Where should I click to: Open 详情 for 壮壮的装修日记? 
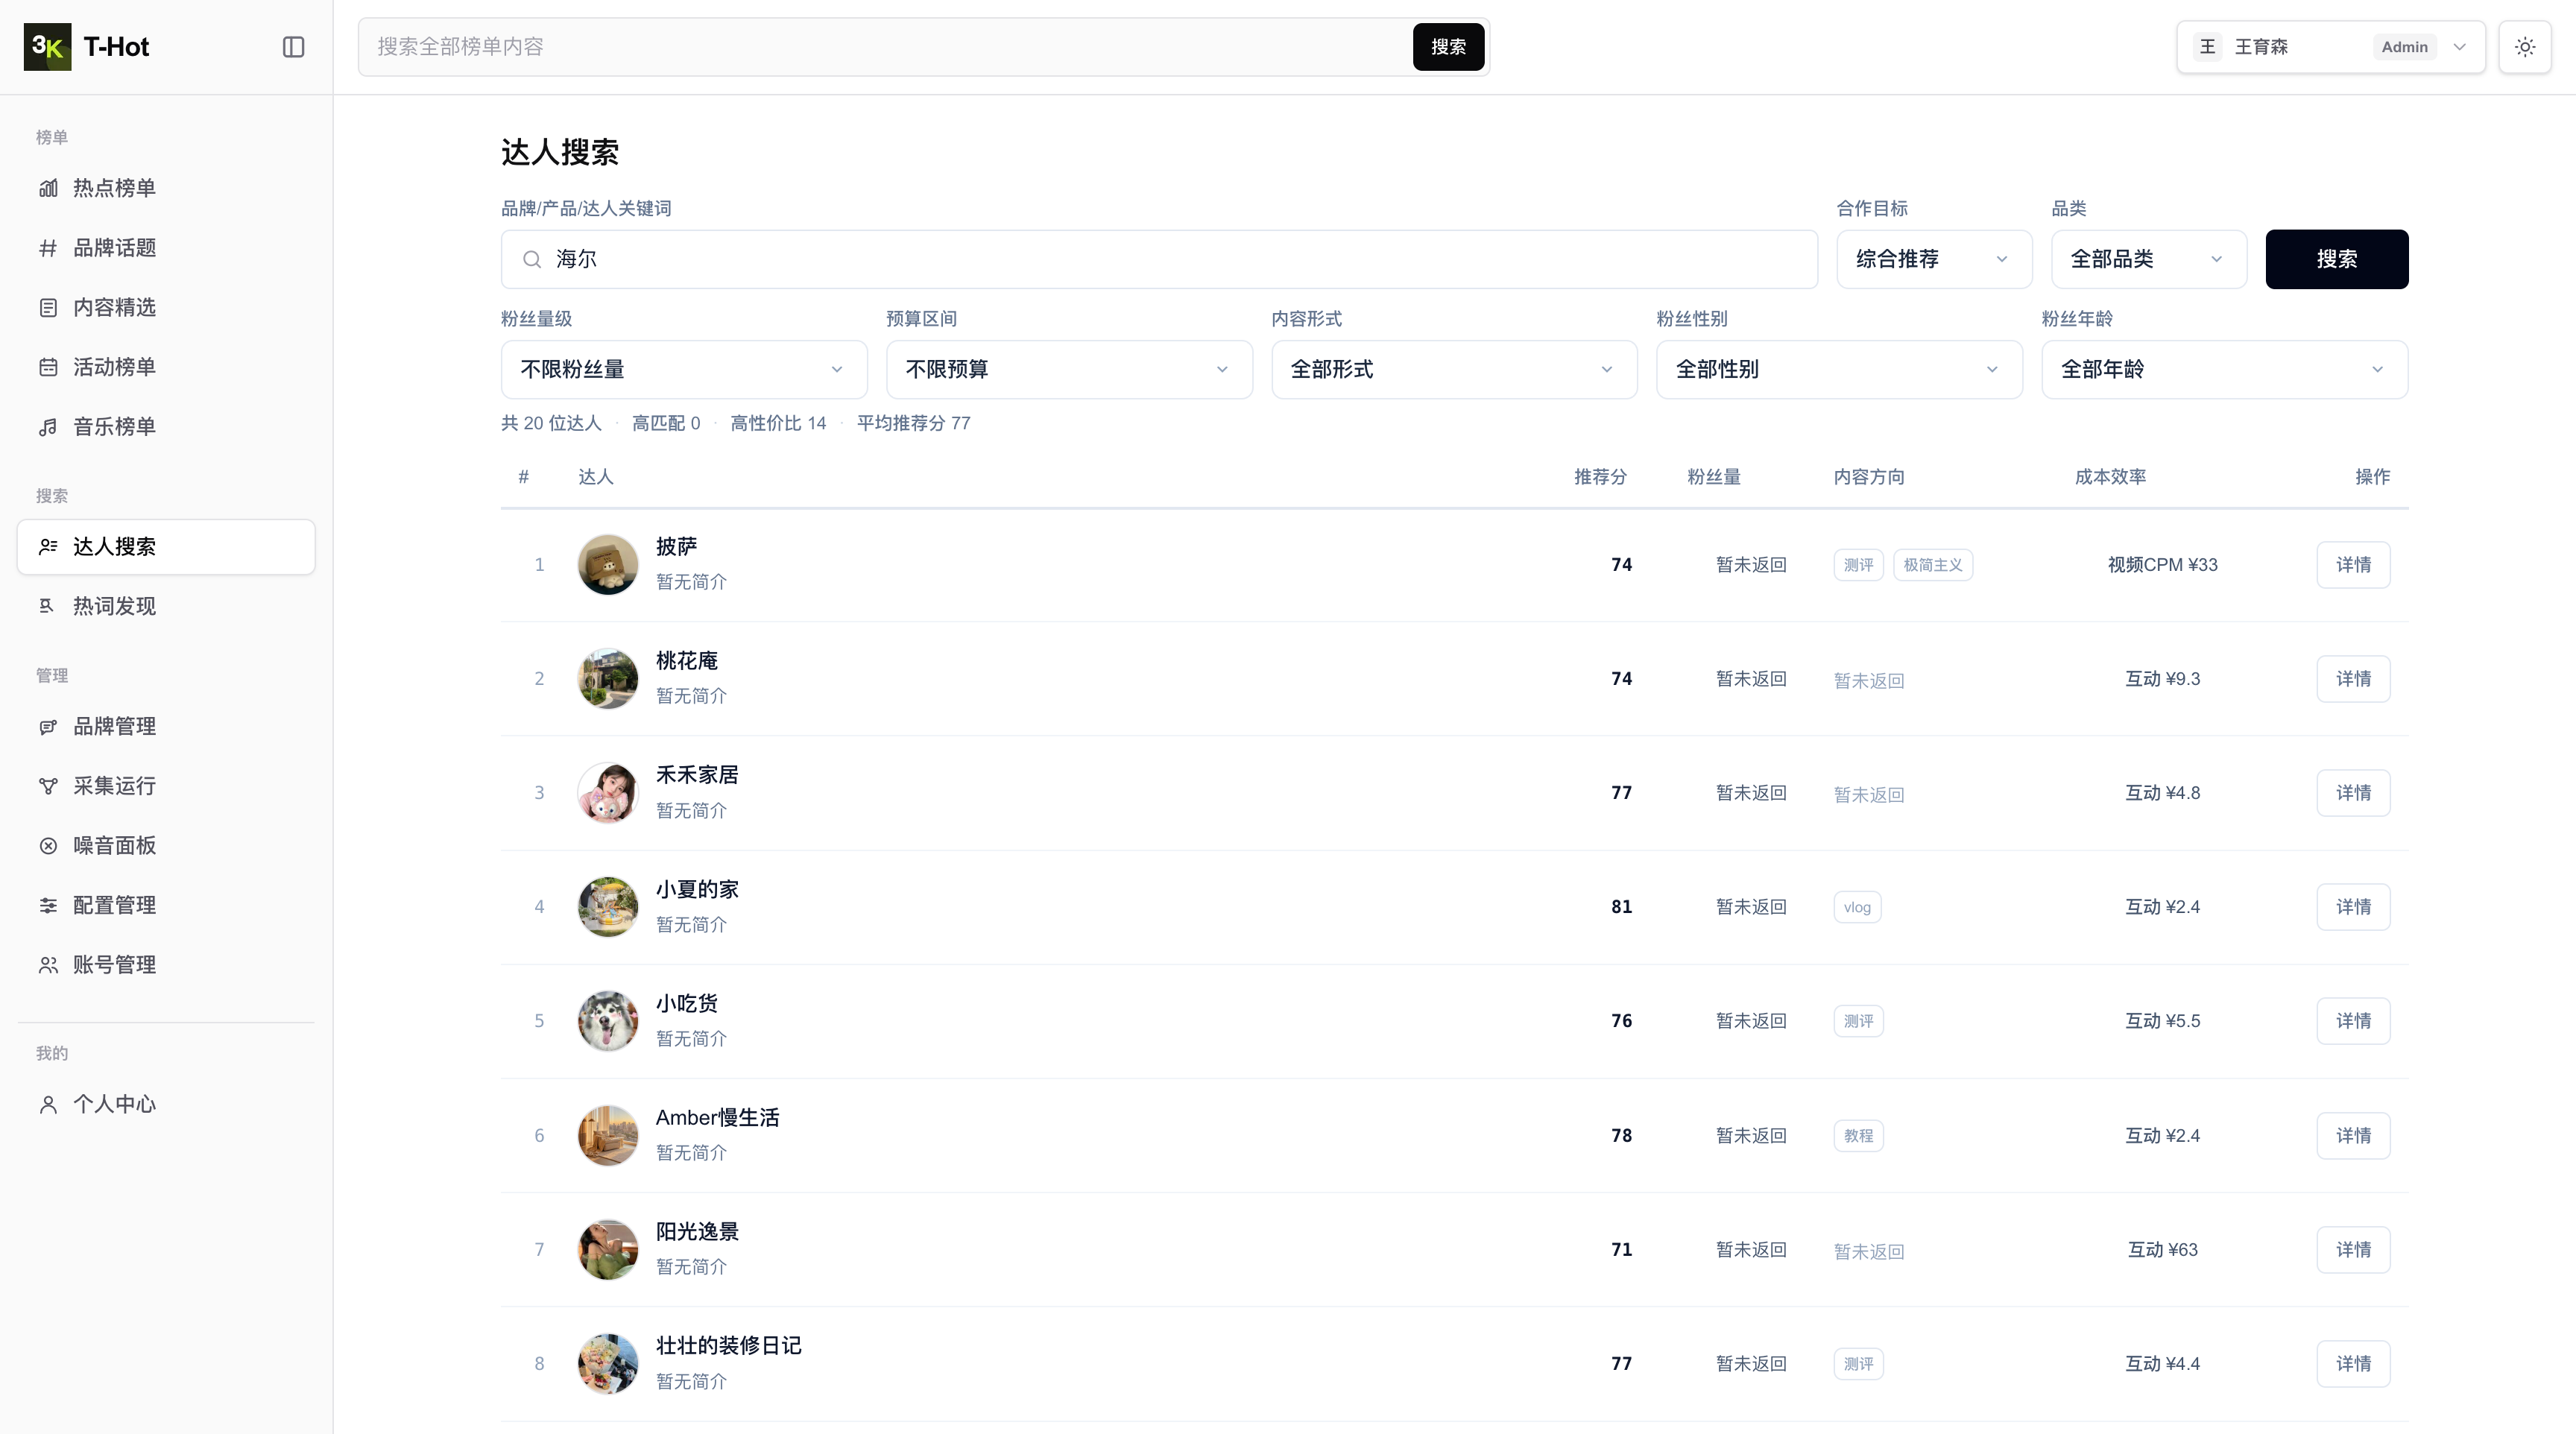tap(2353, 1364)
